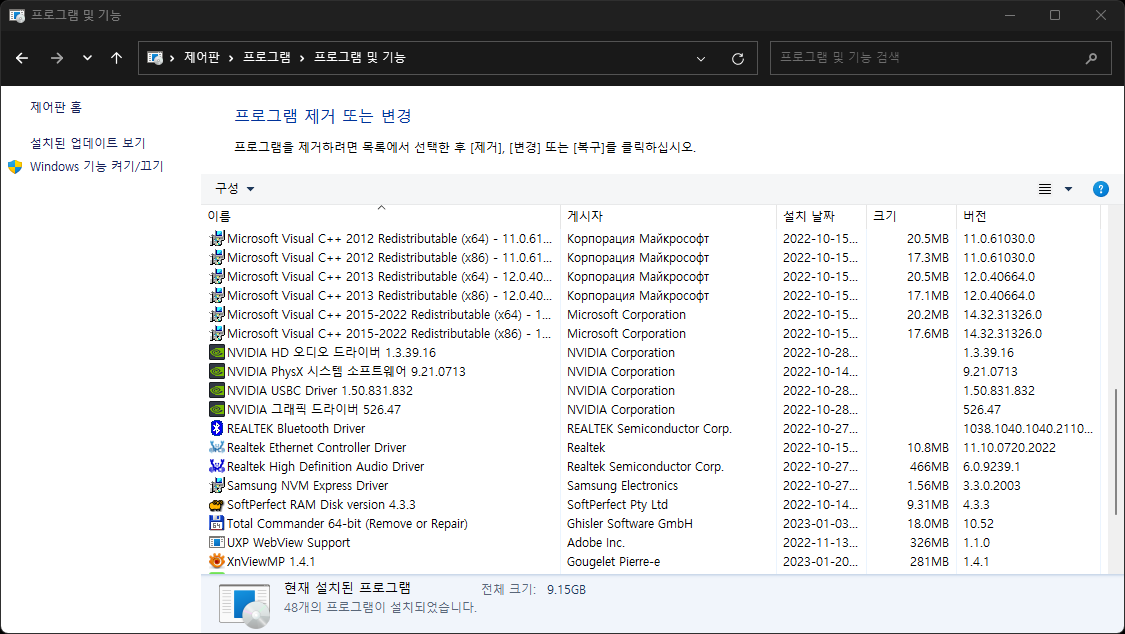Screen dimensions: 1125x634
Task: Select NVIDIA HD 오디오 드라이버 icon
Action: [217, 353]
